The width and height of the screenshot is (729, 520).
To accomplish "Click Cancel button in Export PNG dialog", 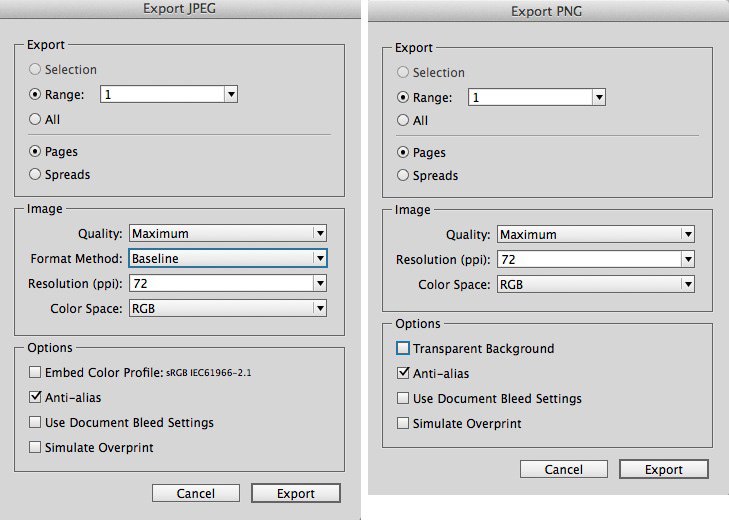I will (x=563, y=469).
